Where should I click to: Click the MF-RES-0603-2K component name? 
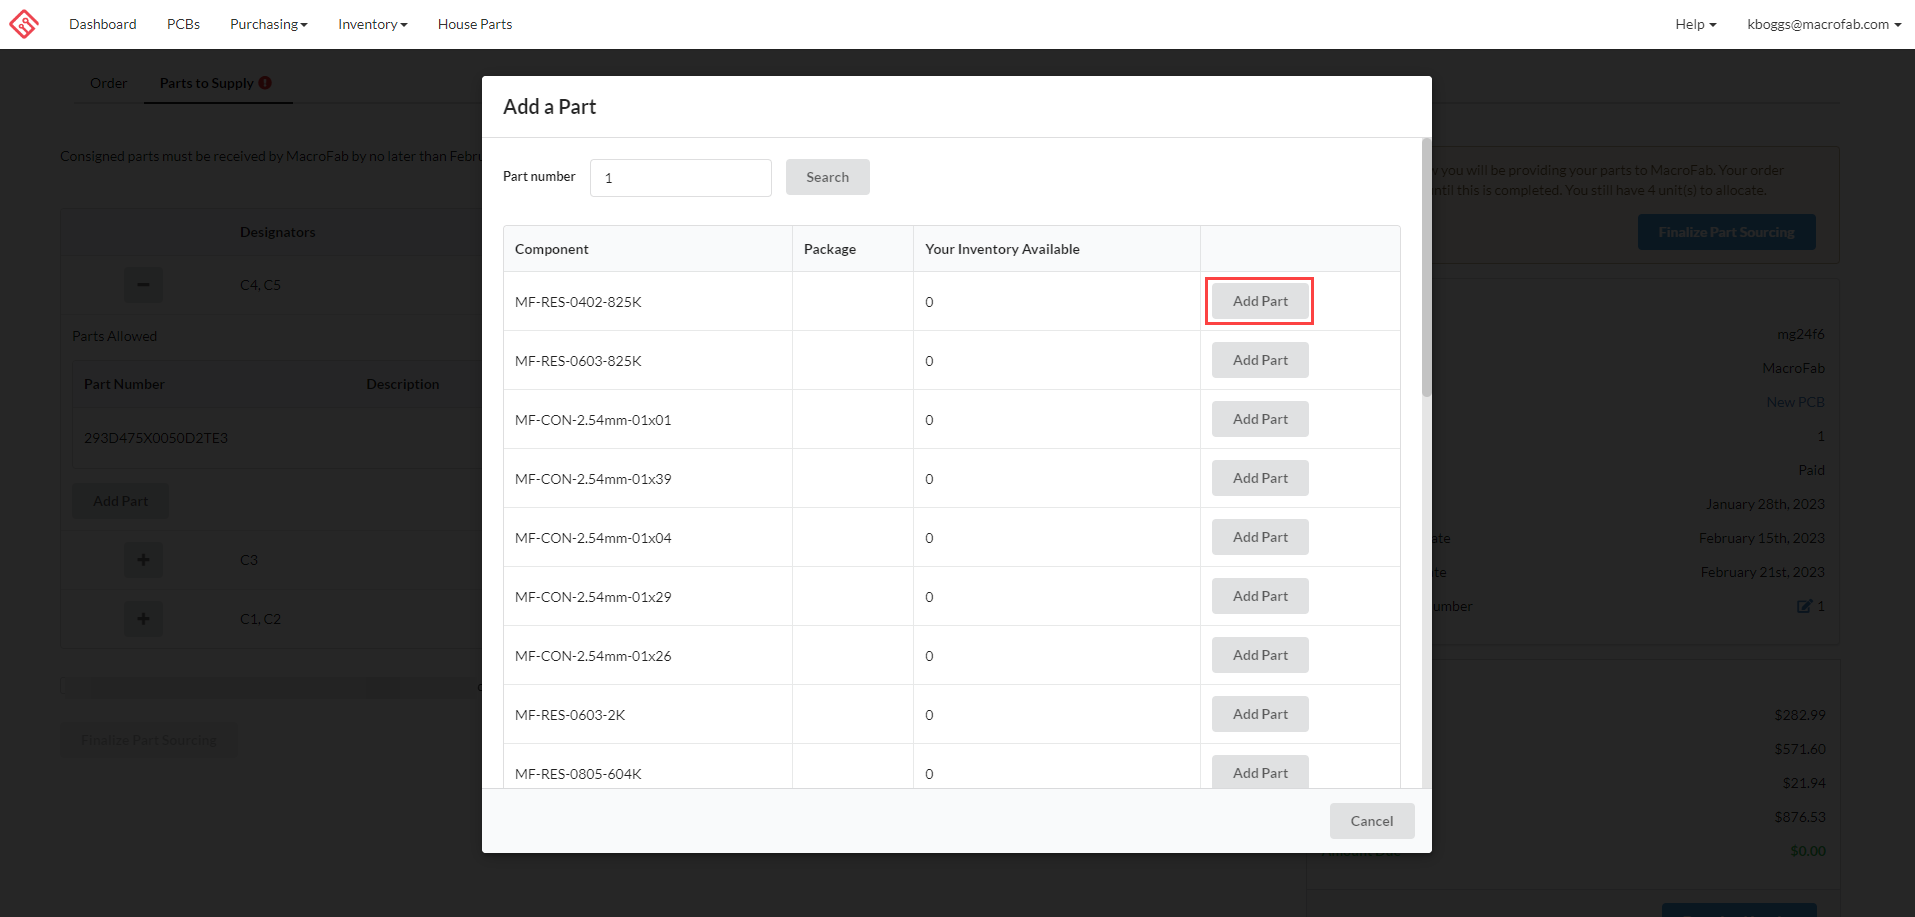coord(570,715)
